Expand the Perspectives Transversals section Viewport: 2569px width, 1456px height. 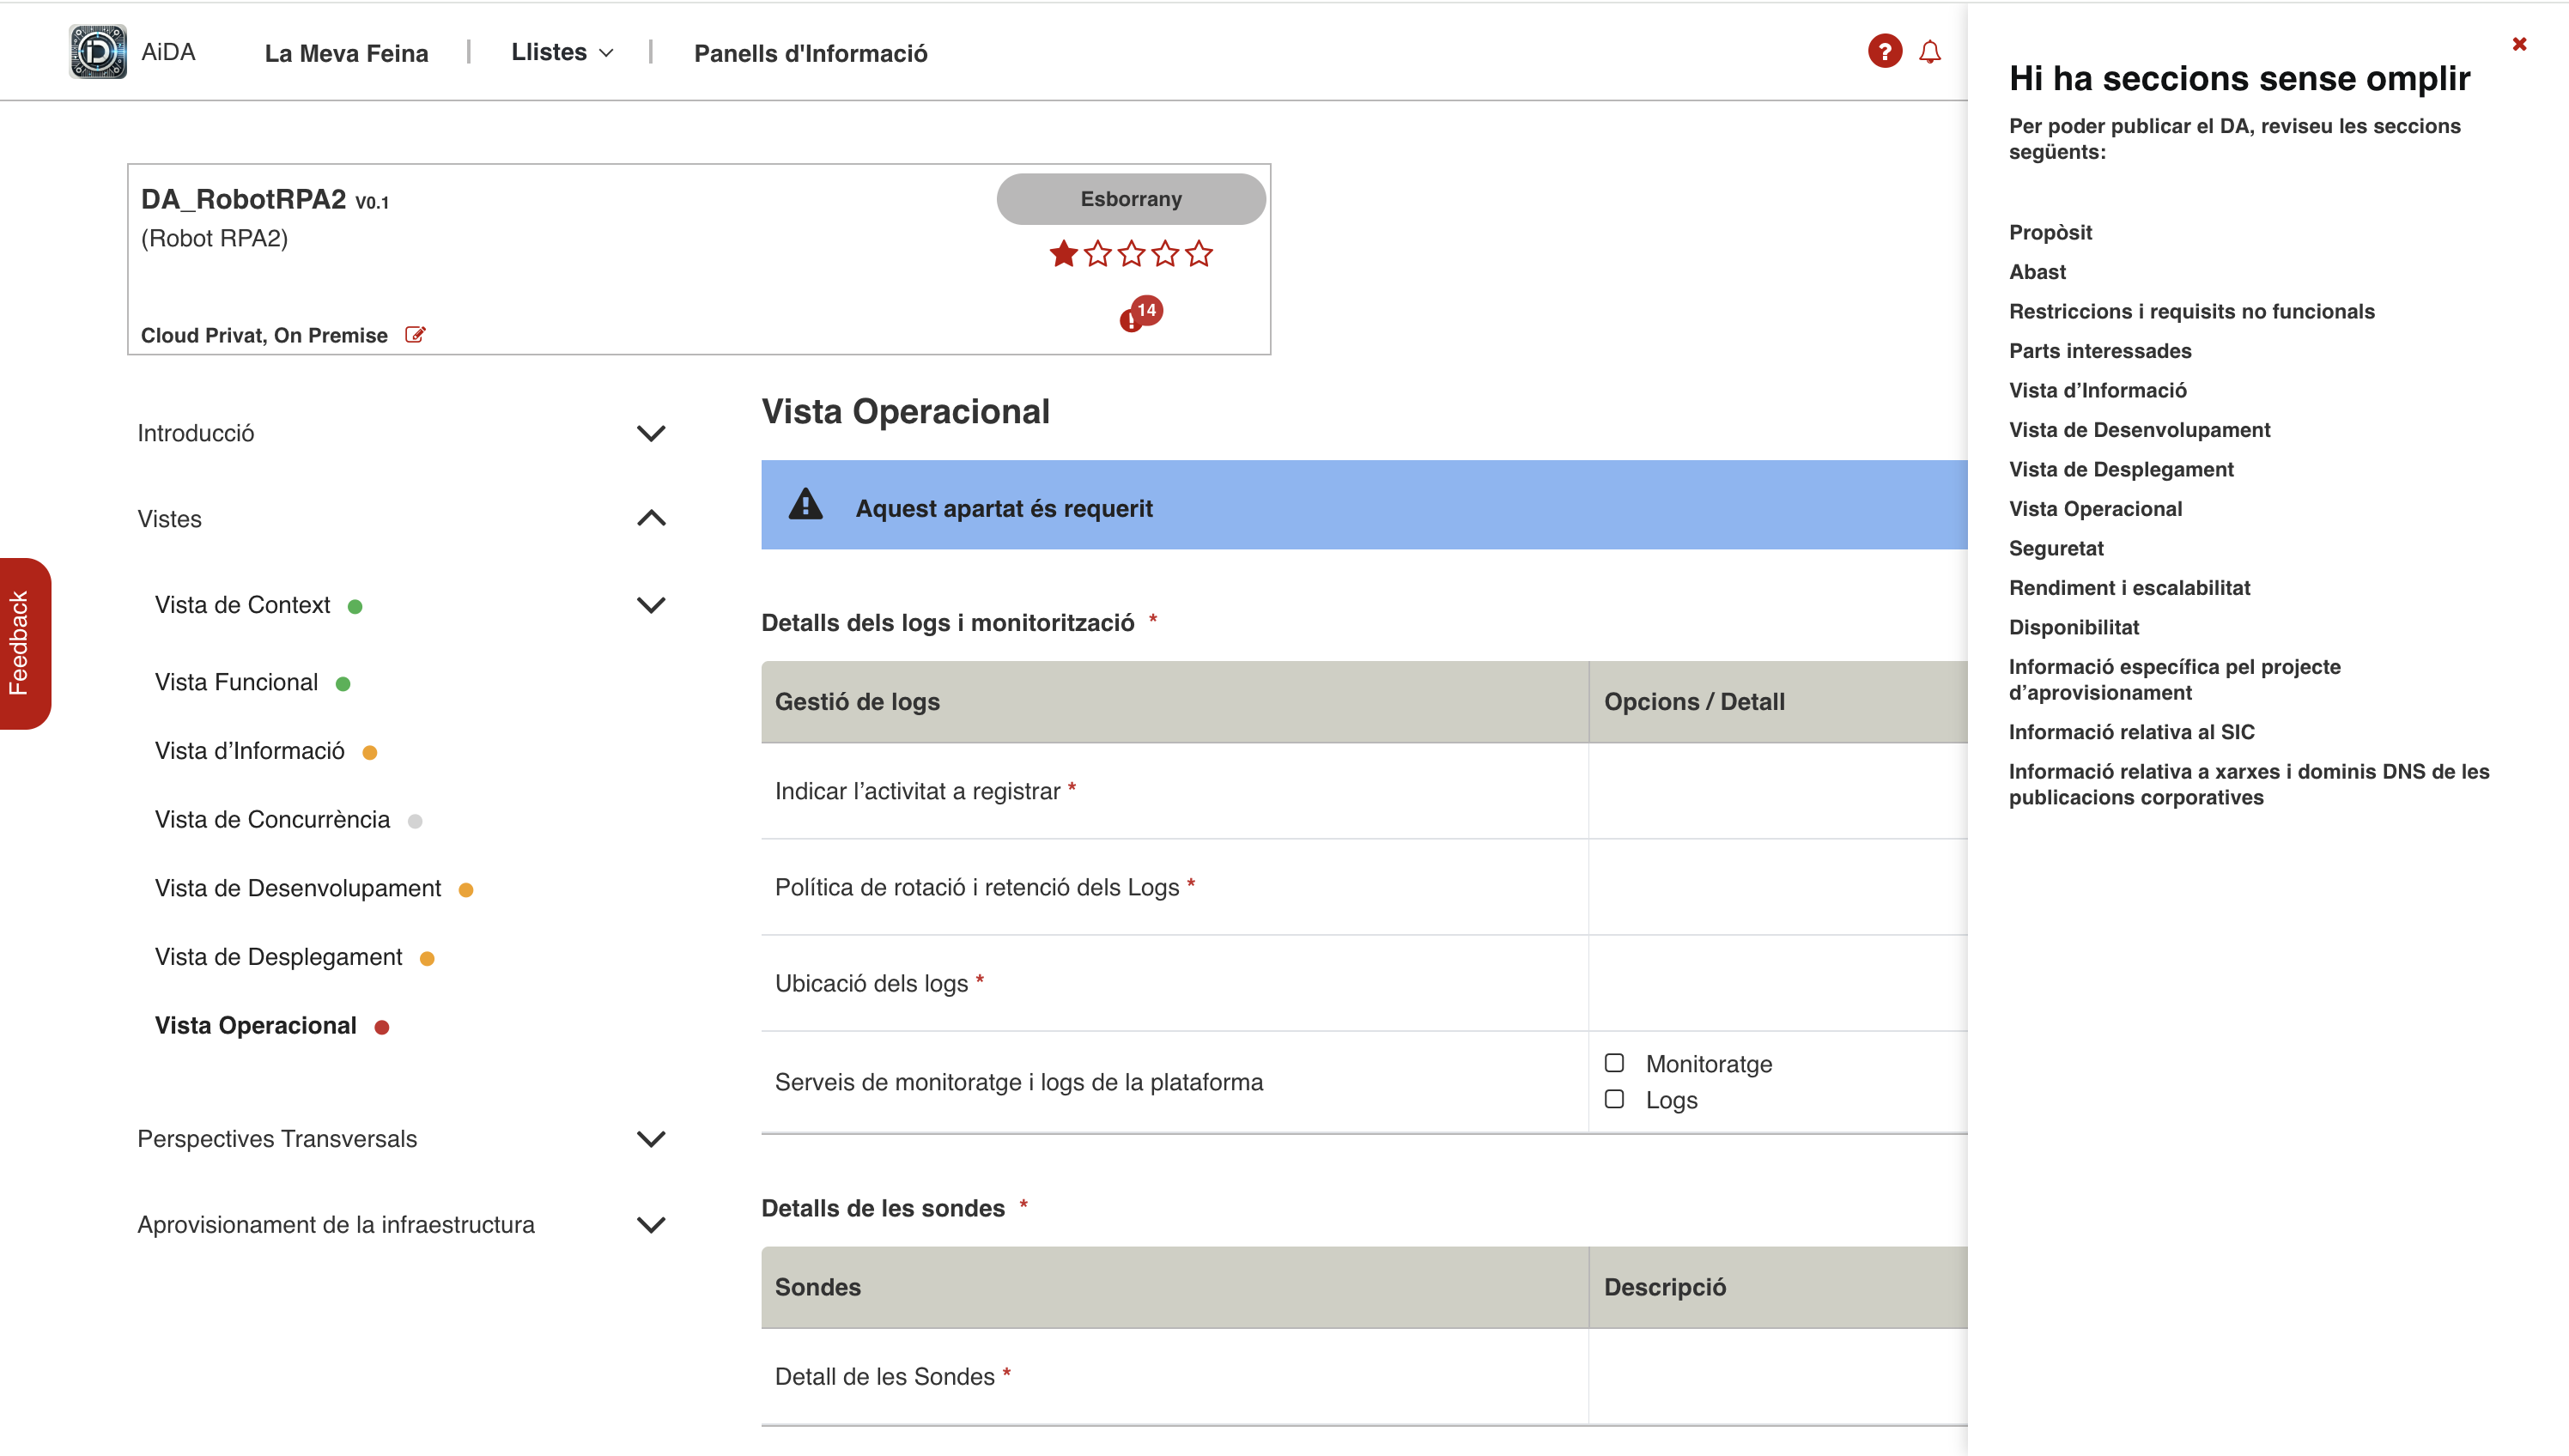point(651,1139)
